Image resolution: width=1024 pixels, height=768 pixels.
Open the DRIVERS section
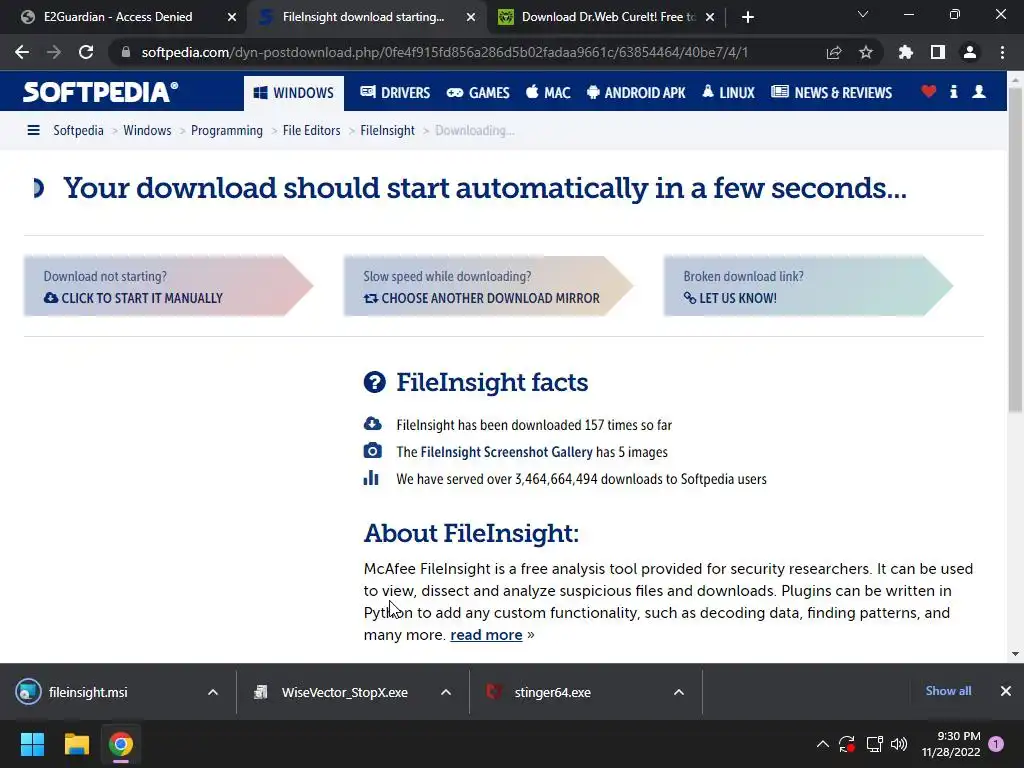pos(395,93)
